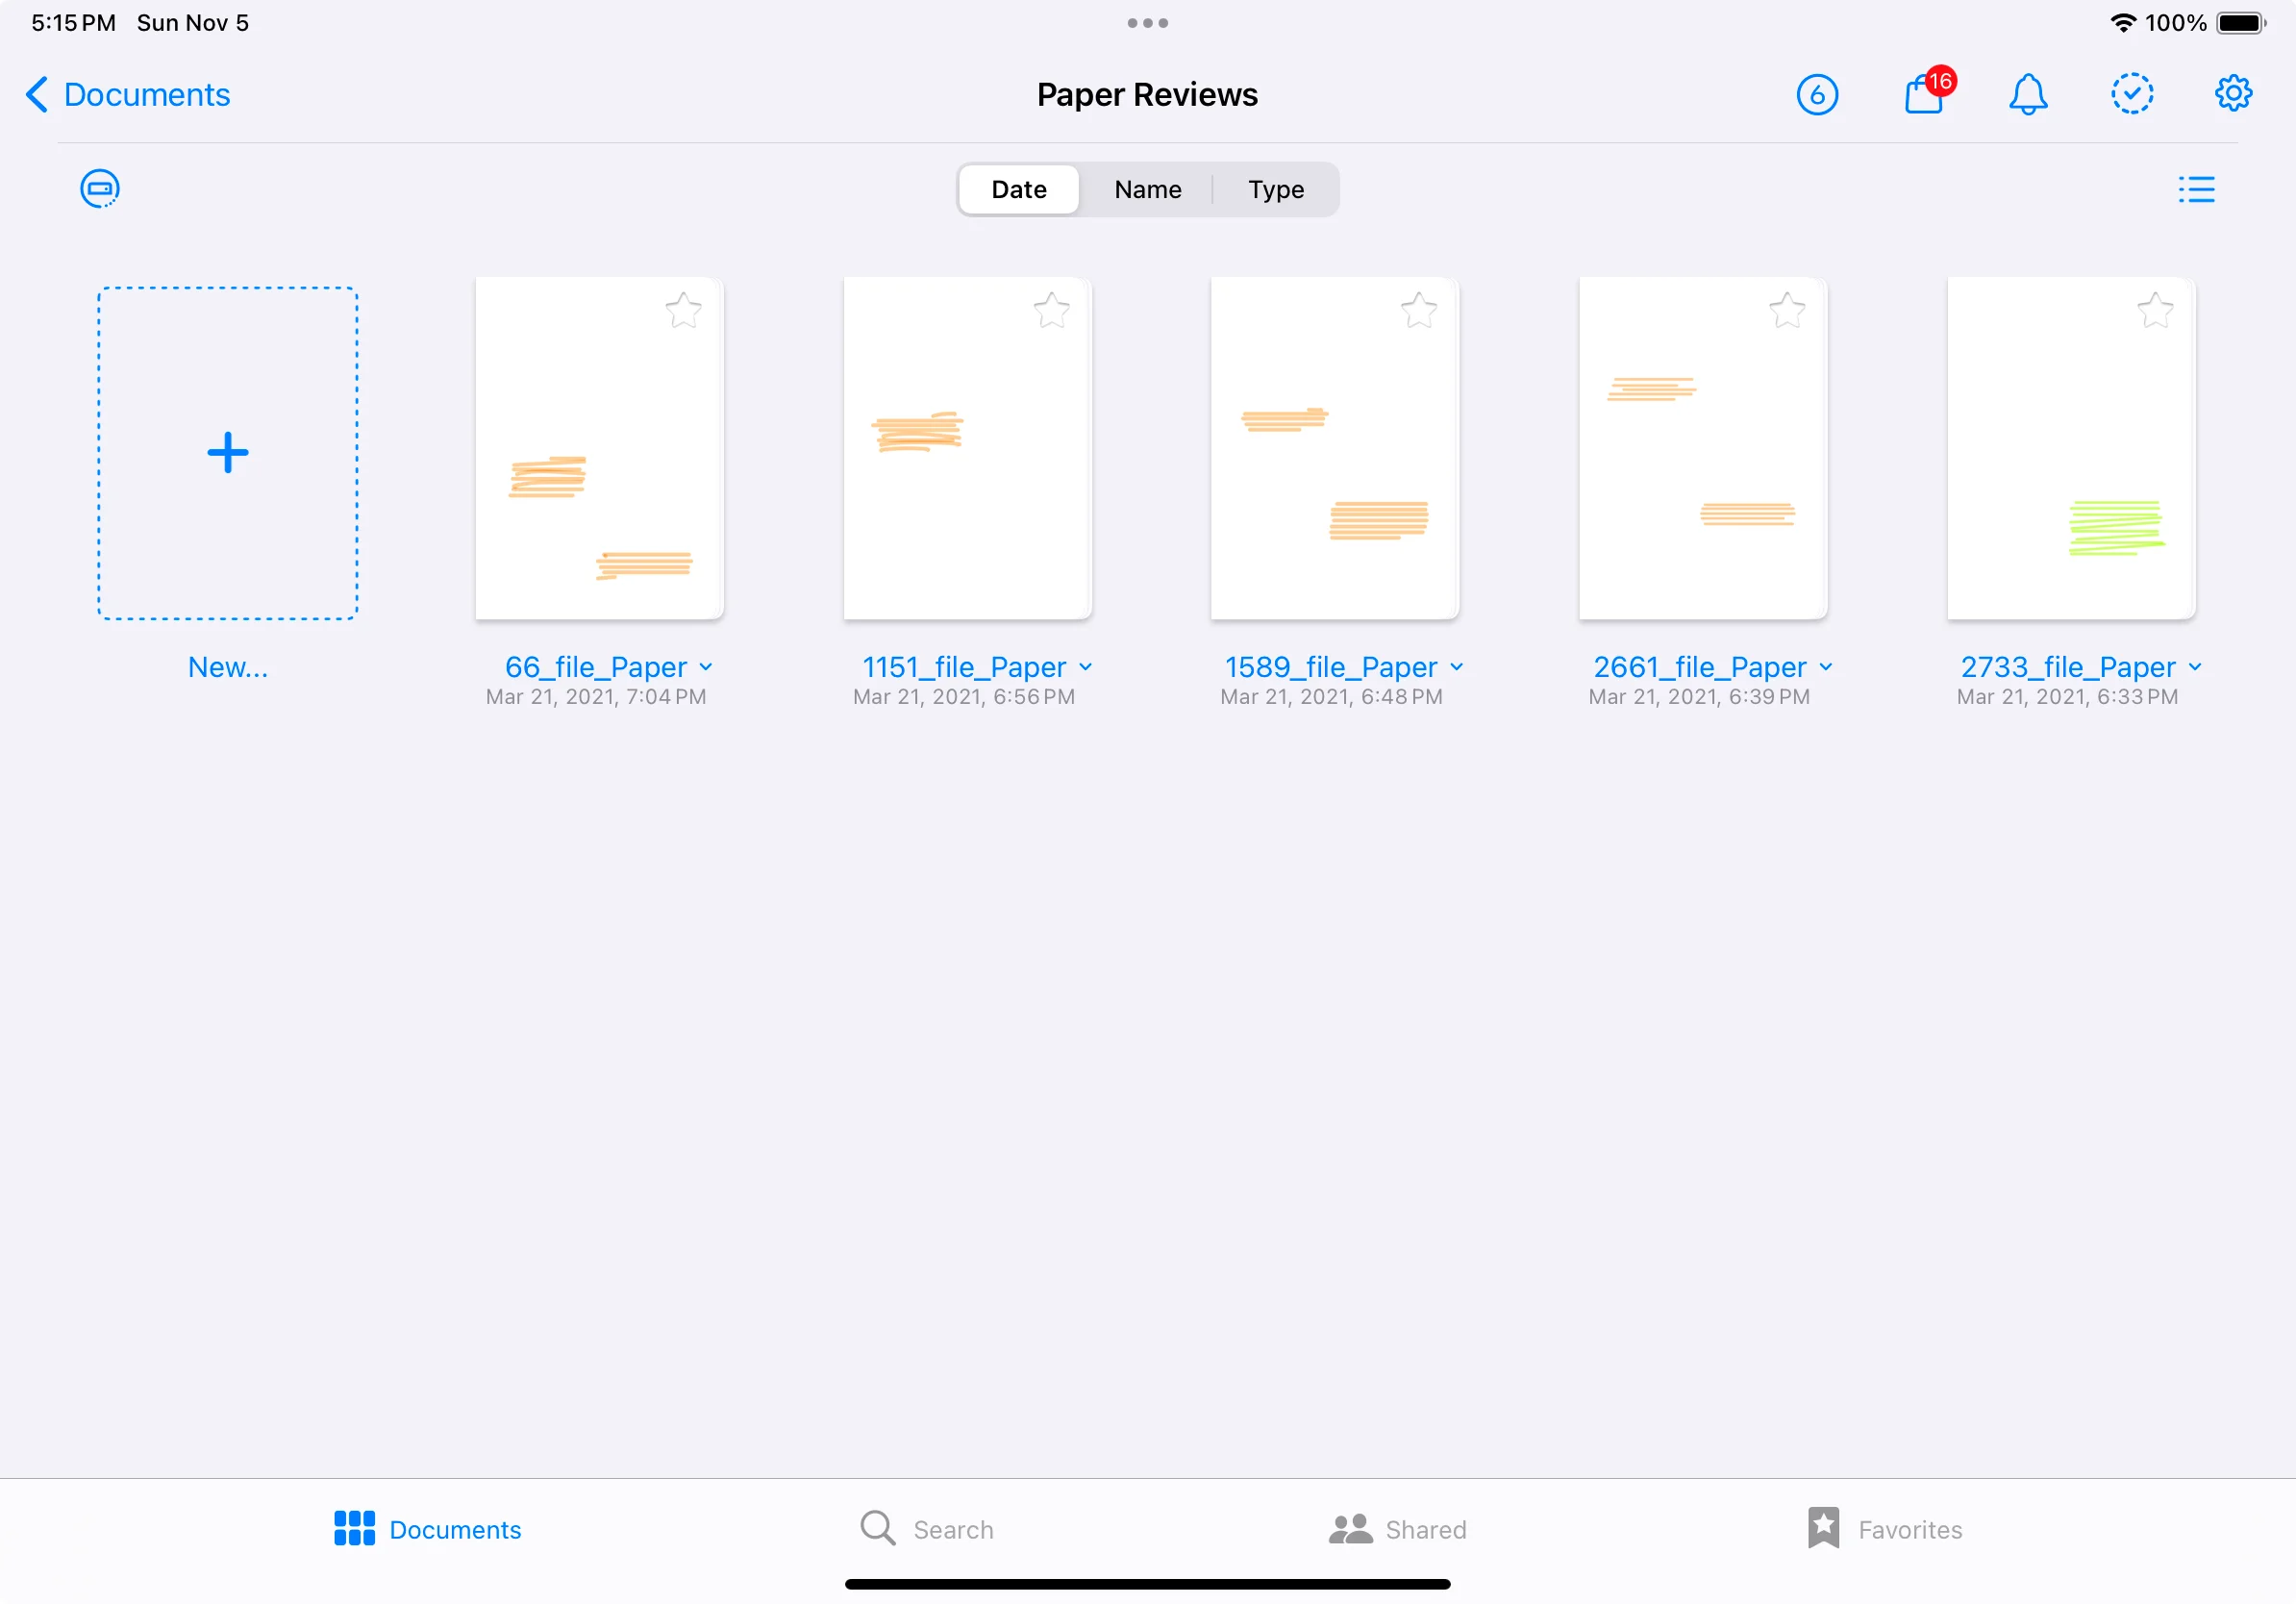Favorite the 1151_file_Paper document
Viewport: 2296px width, 1604px height.
[1051, 310]
